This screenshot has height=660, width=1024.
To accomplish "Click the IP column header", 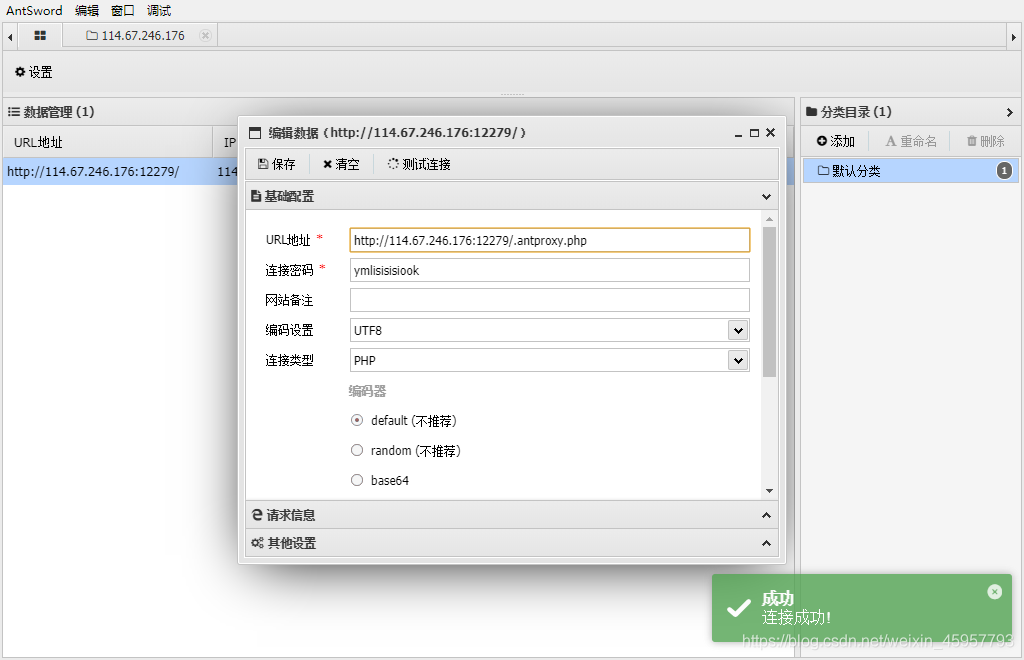I will (x=229, y=142).
